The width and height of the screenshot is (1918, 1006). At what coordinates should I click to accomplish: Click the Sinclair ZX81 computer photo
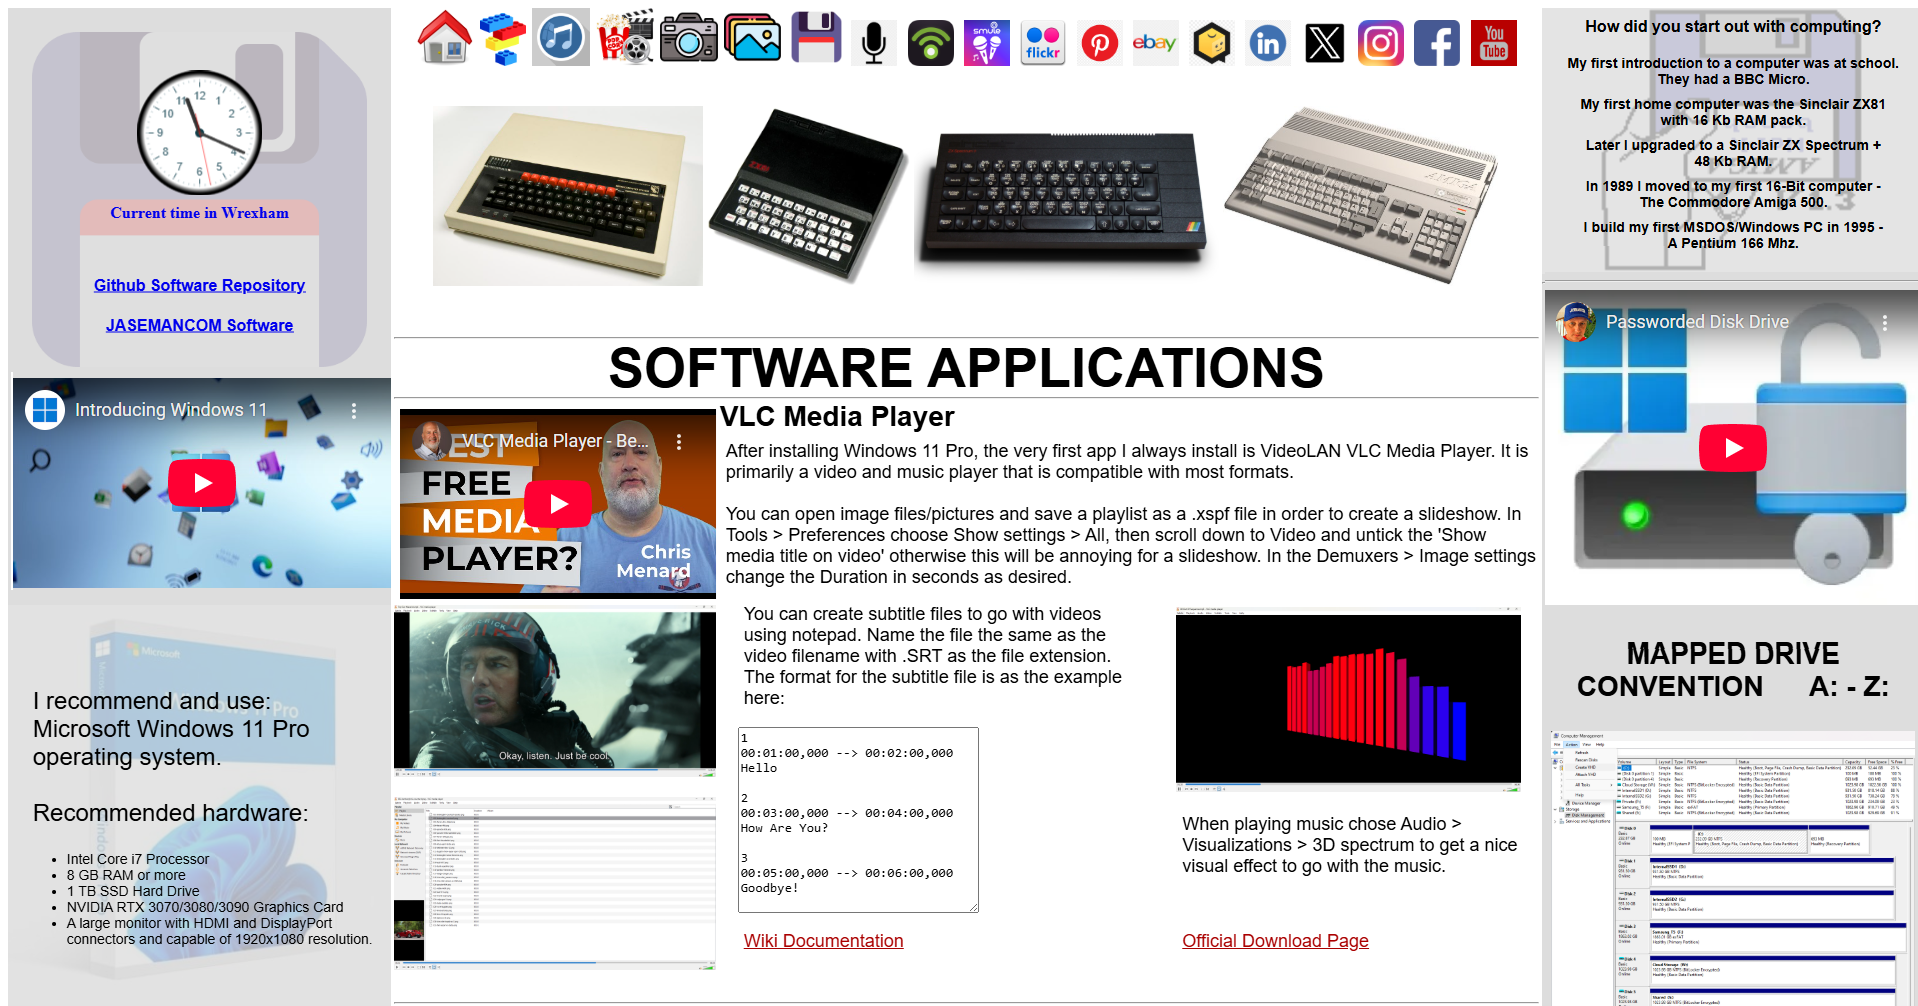coord(807,195)
